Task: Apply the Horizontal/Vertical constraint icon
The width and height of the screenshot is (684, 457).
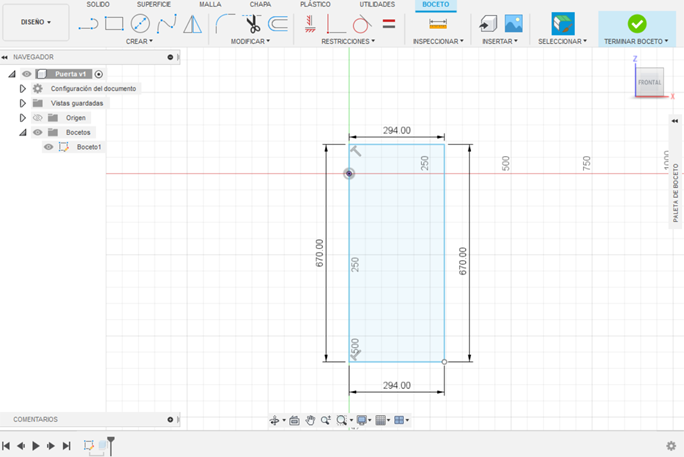Action: [x=310, y=24]
